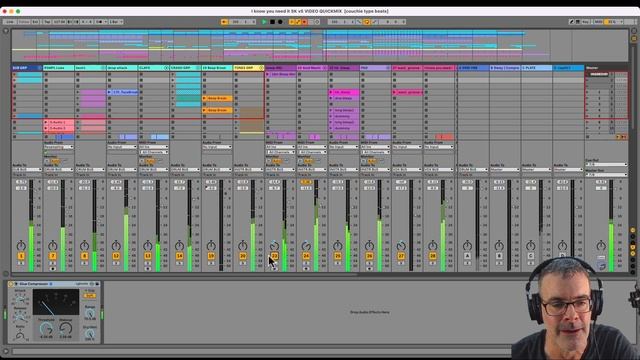The image size is (640, 360).
Task: Open Audio From dropdown of drop attack track
Action: (x=122, y=147)
